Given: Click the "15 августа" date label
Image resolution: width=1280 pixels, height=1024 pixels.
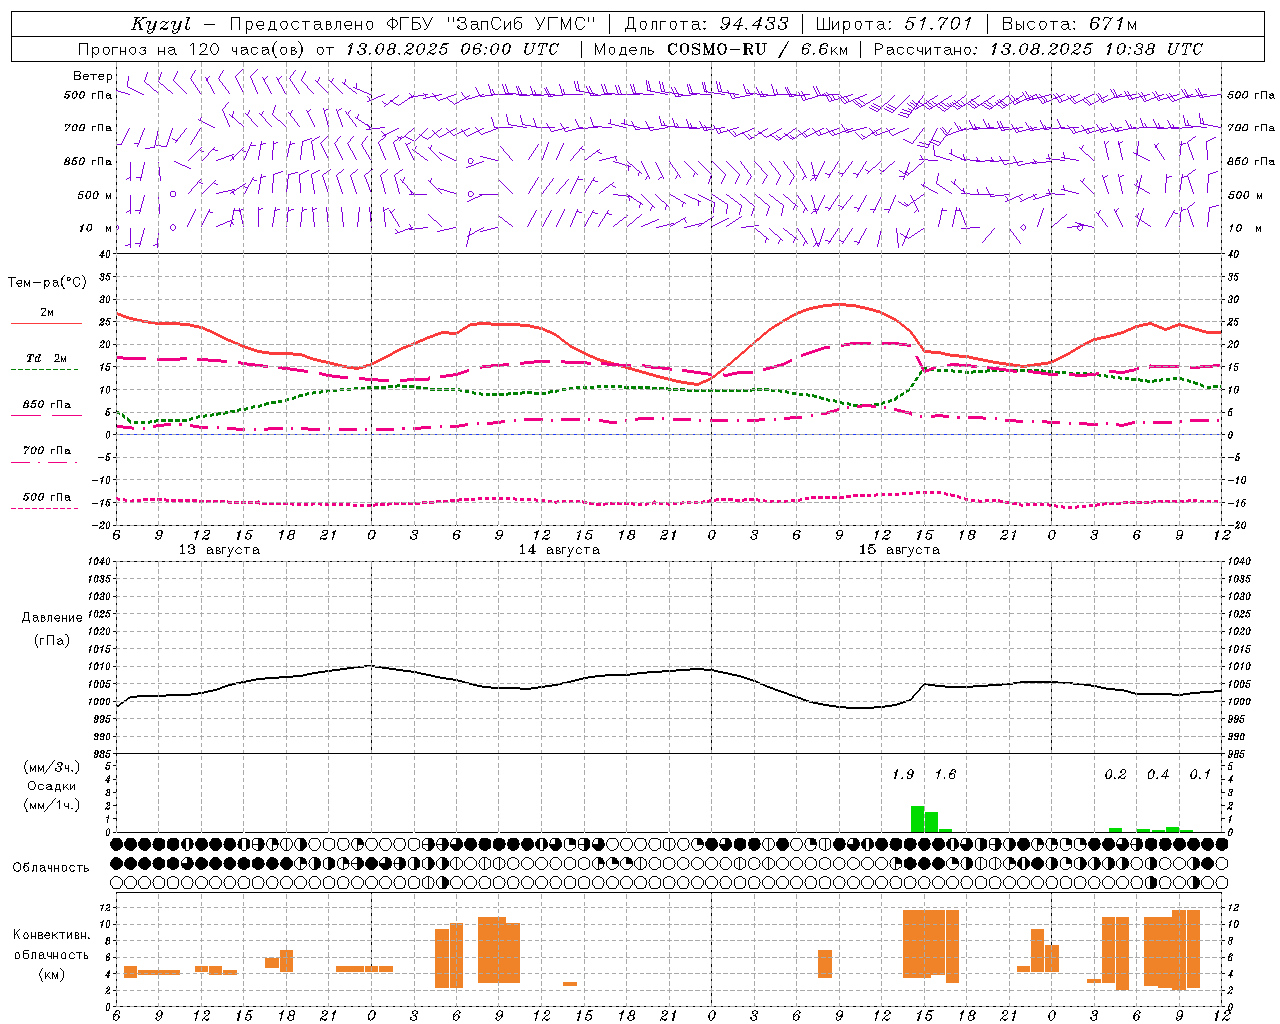Looking at the screenshot, I should [x=899, y=550].
